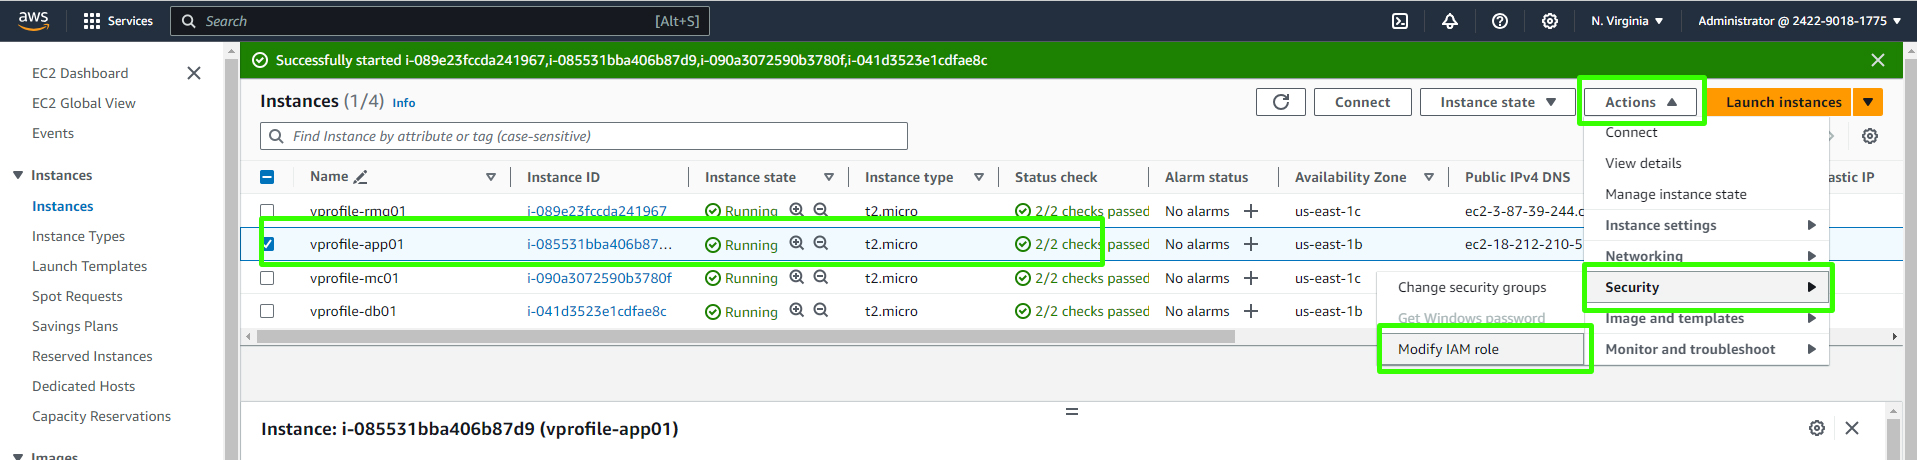
Task: Open the notifications bell
Action: pos(1450,21)
